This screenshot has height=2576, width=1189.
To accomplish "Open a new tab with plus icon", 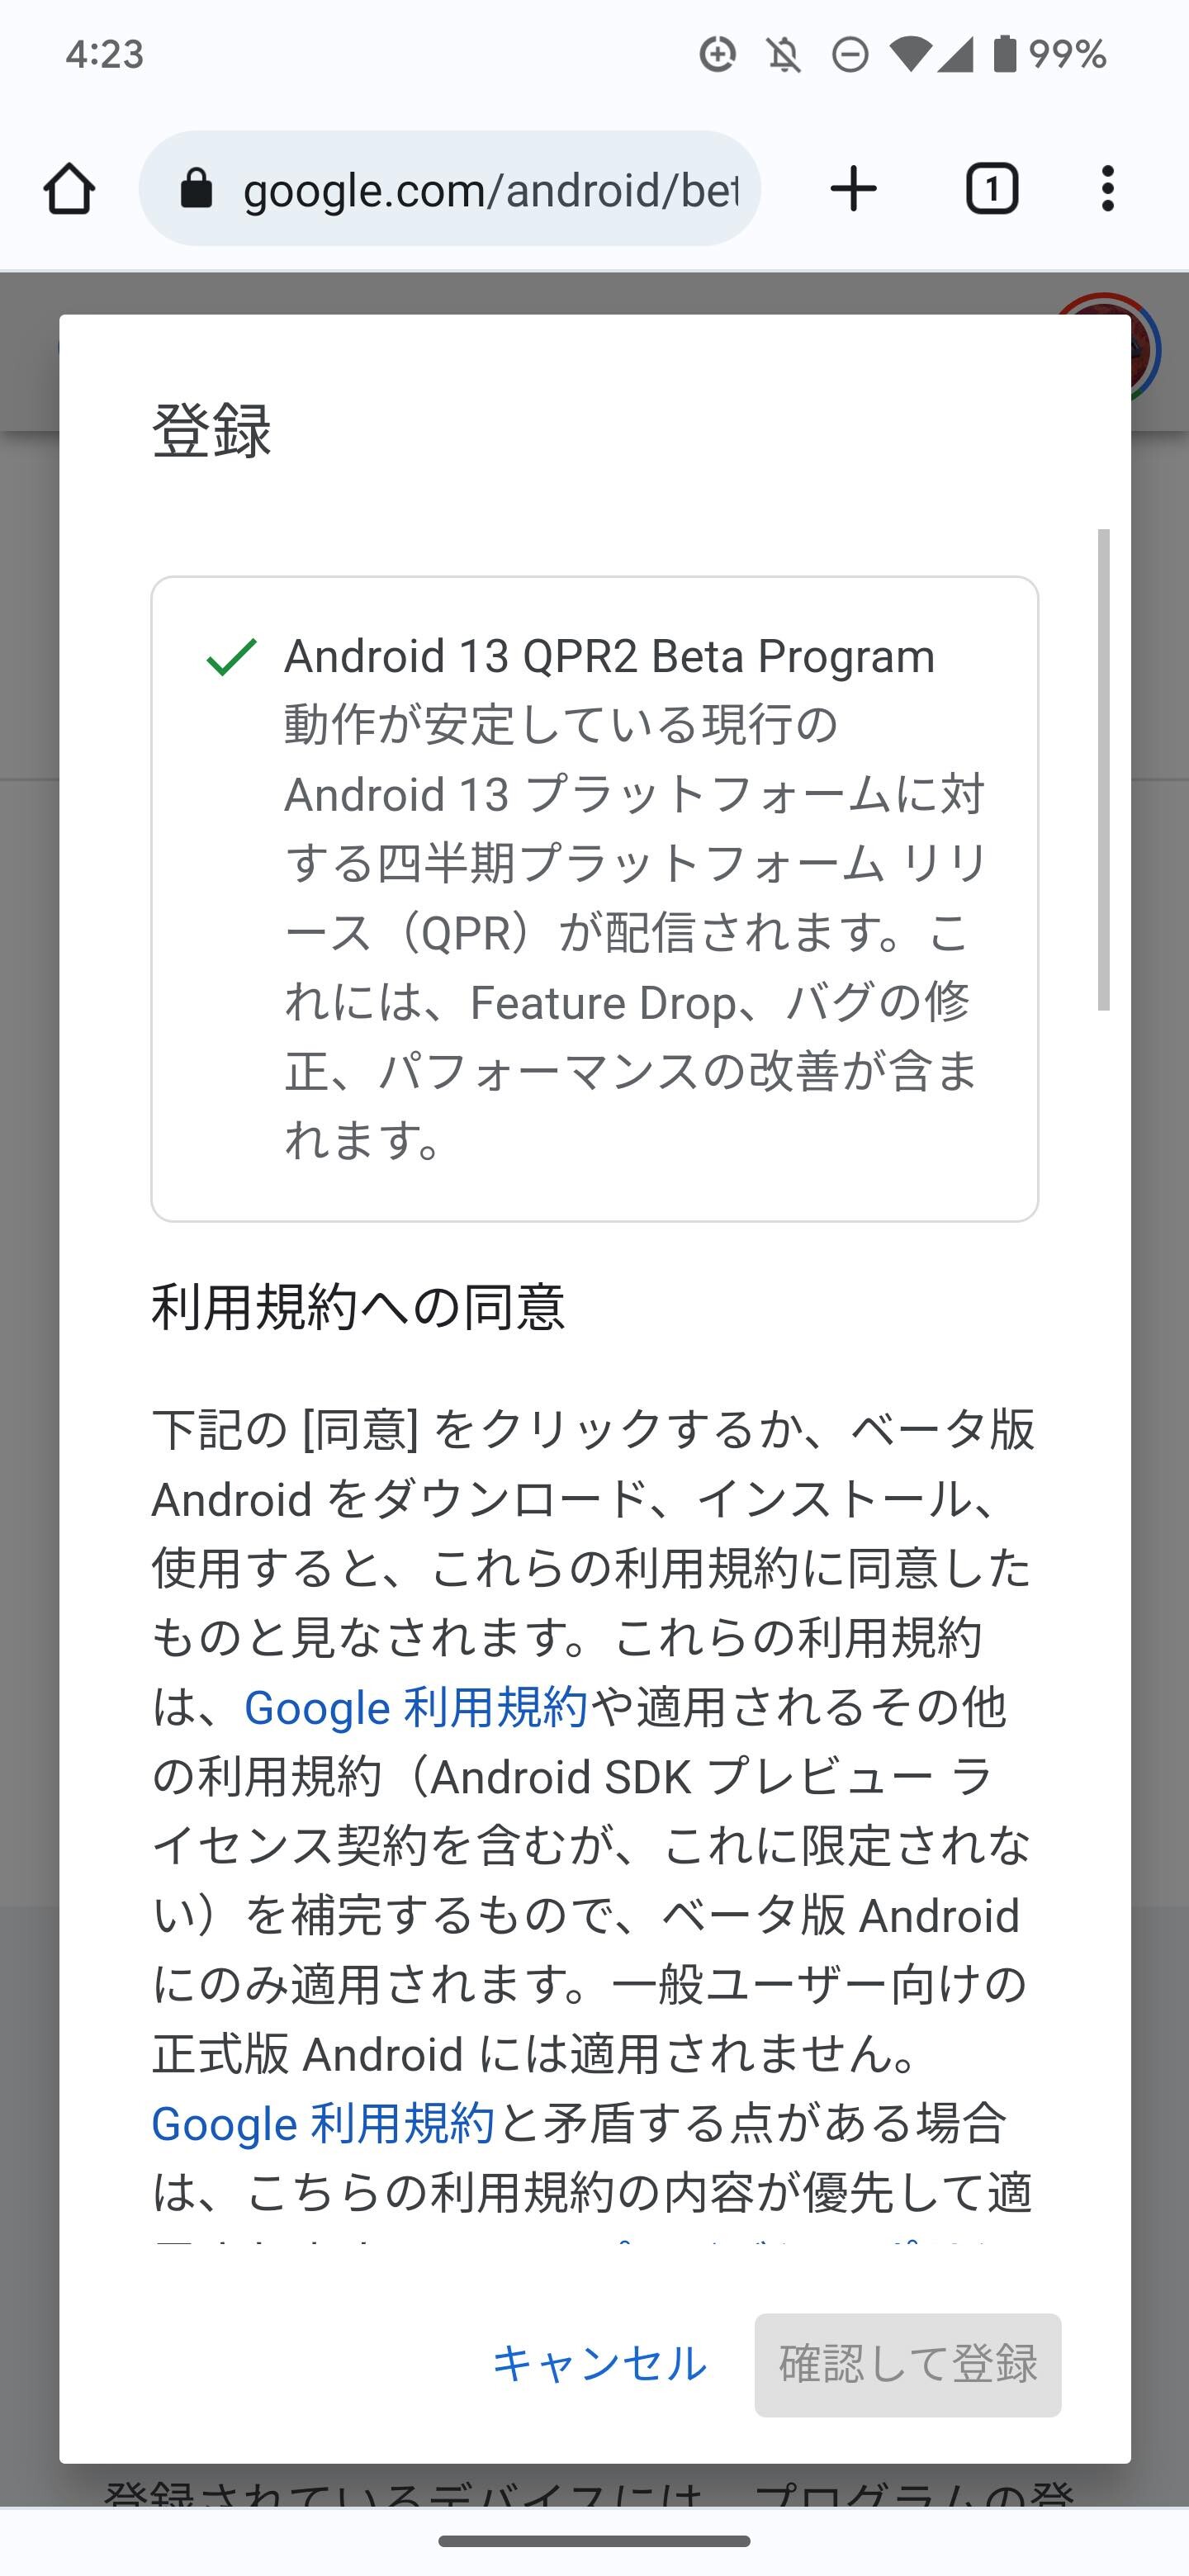I will (x=853, y=189).
